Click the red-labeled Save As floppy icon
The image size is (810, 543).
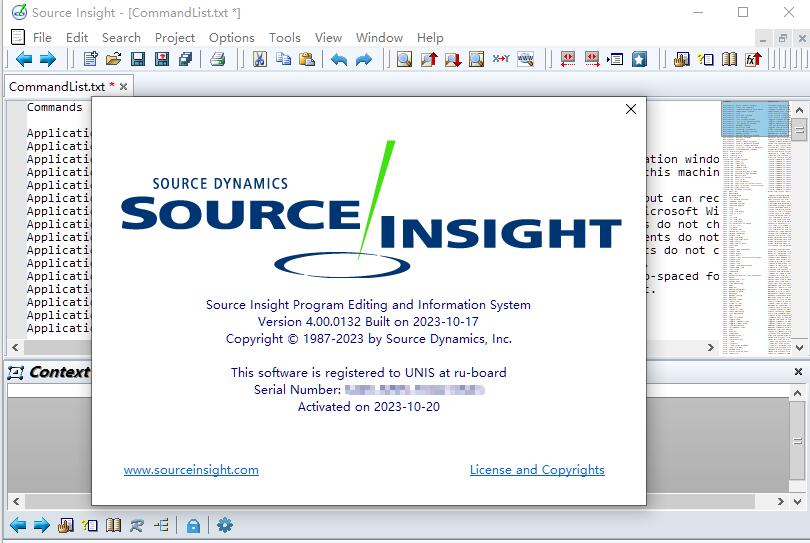(x=162, y=59)
